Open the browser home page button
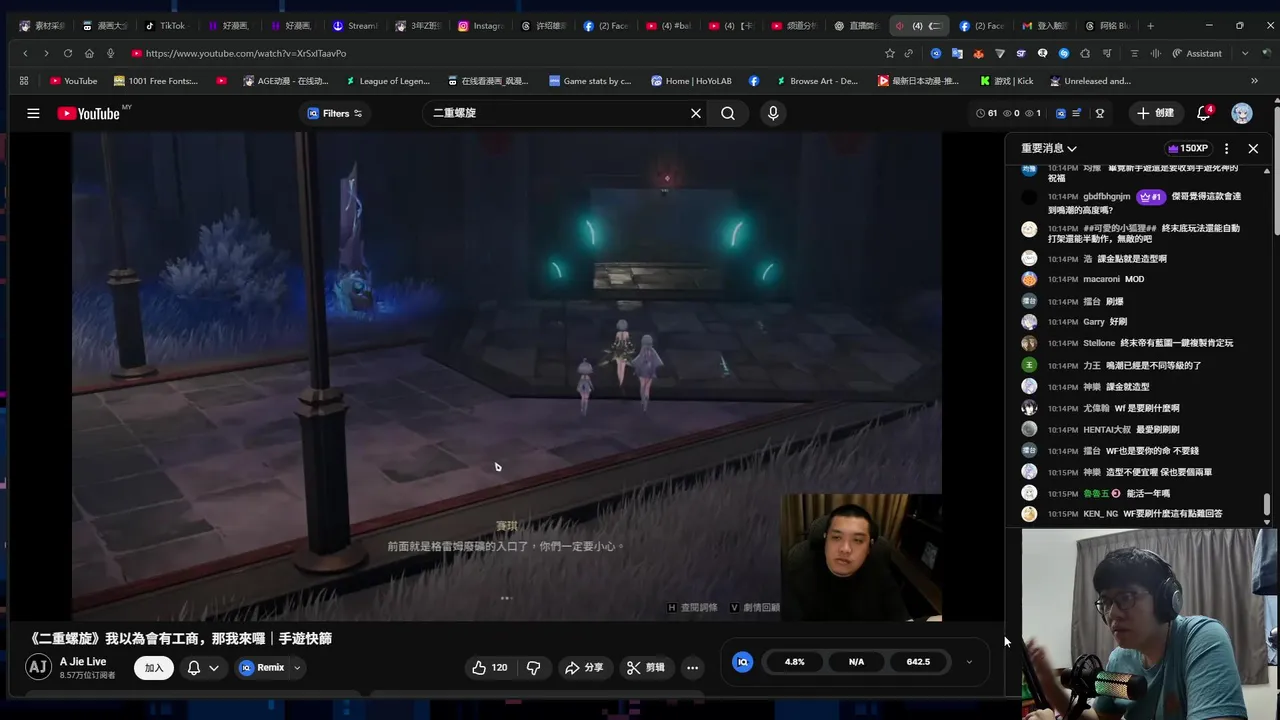 click(89, 53)
